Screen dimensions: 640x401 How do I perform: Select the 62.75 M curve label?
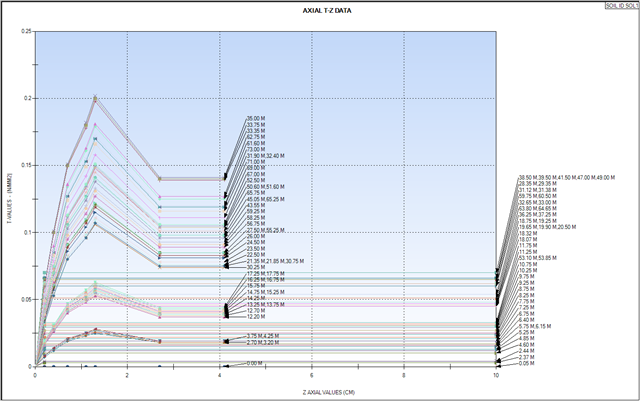click(x=256, y=137)
